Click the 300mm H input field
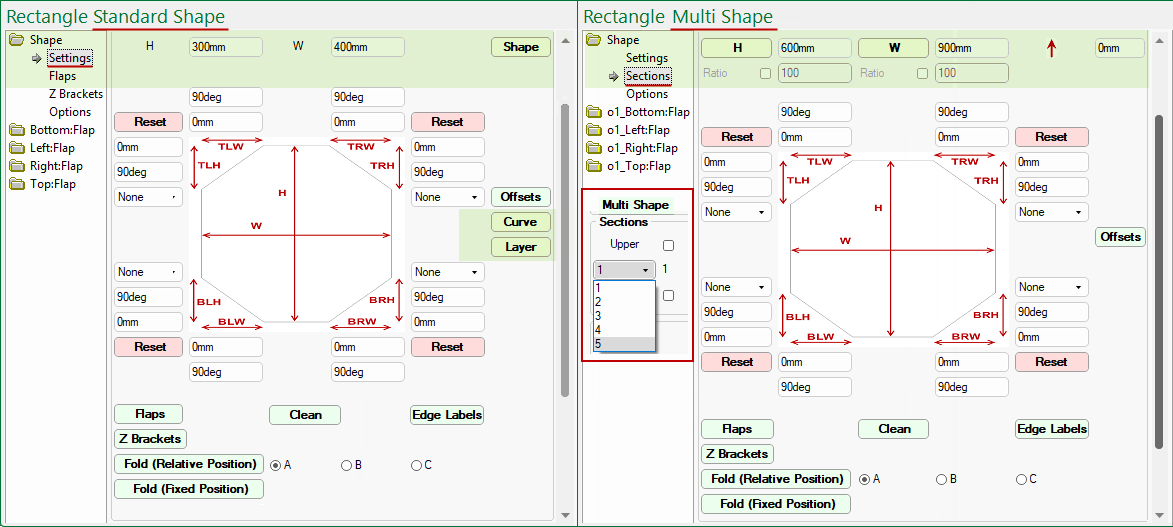The image size is (1173, 527). (225, 47)
